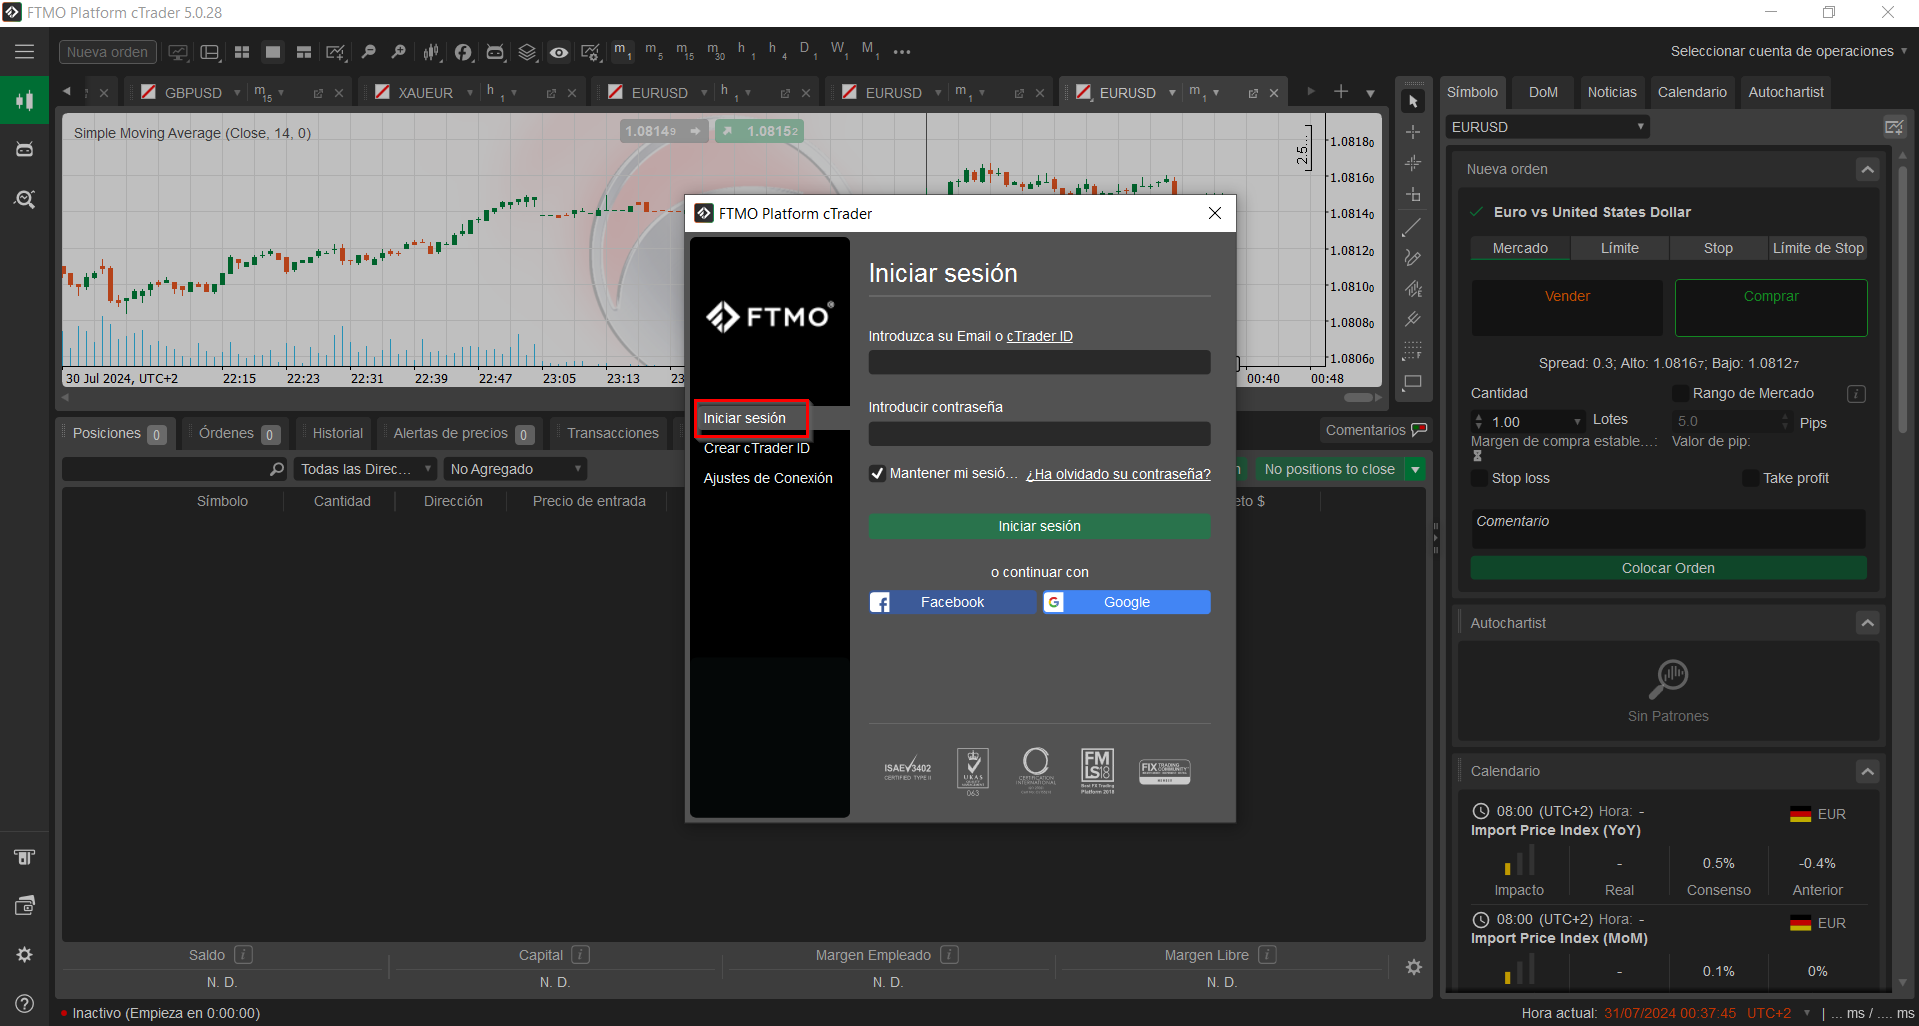Image resolution: width=1919 pixels, height=1026 pixels.
Task: Enable the Stop loss checkbox
Action: tap(1479, 479)
